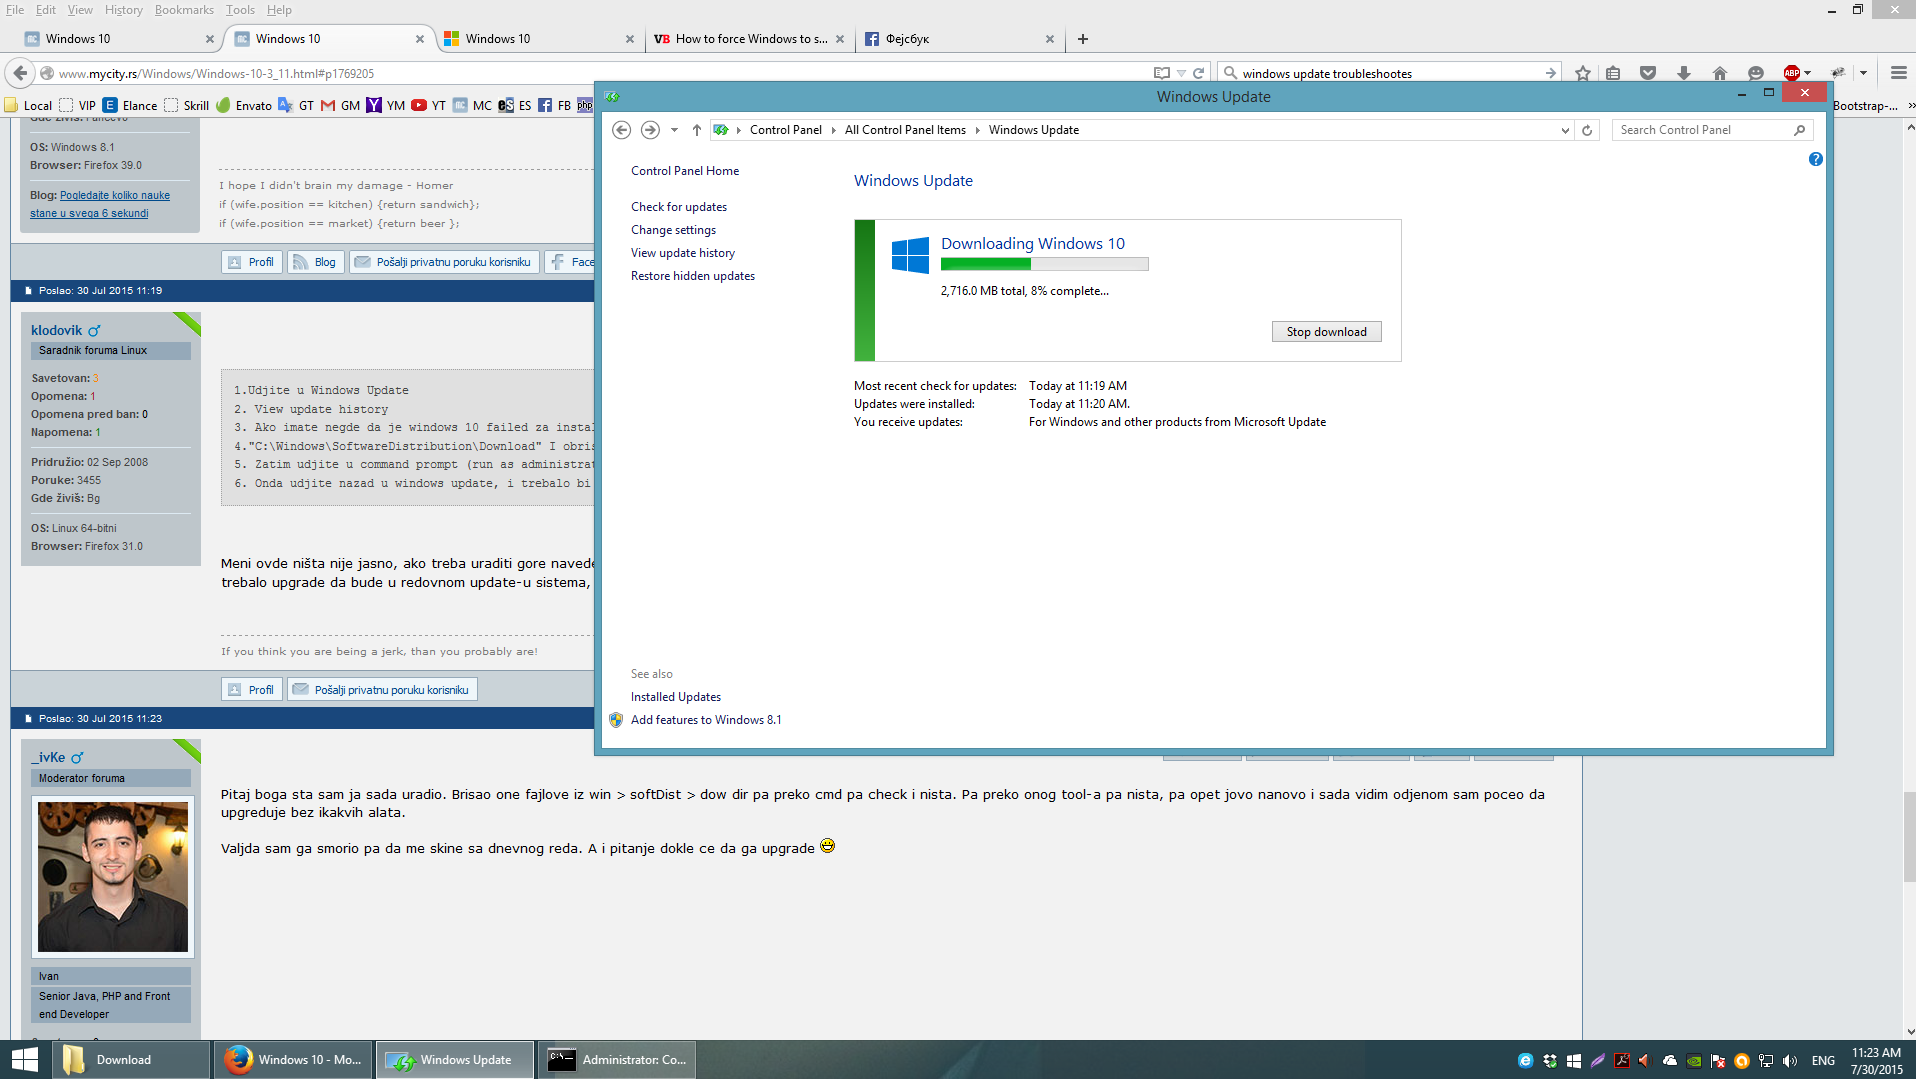Open Windows Start button

[25, 1060]
